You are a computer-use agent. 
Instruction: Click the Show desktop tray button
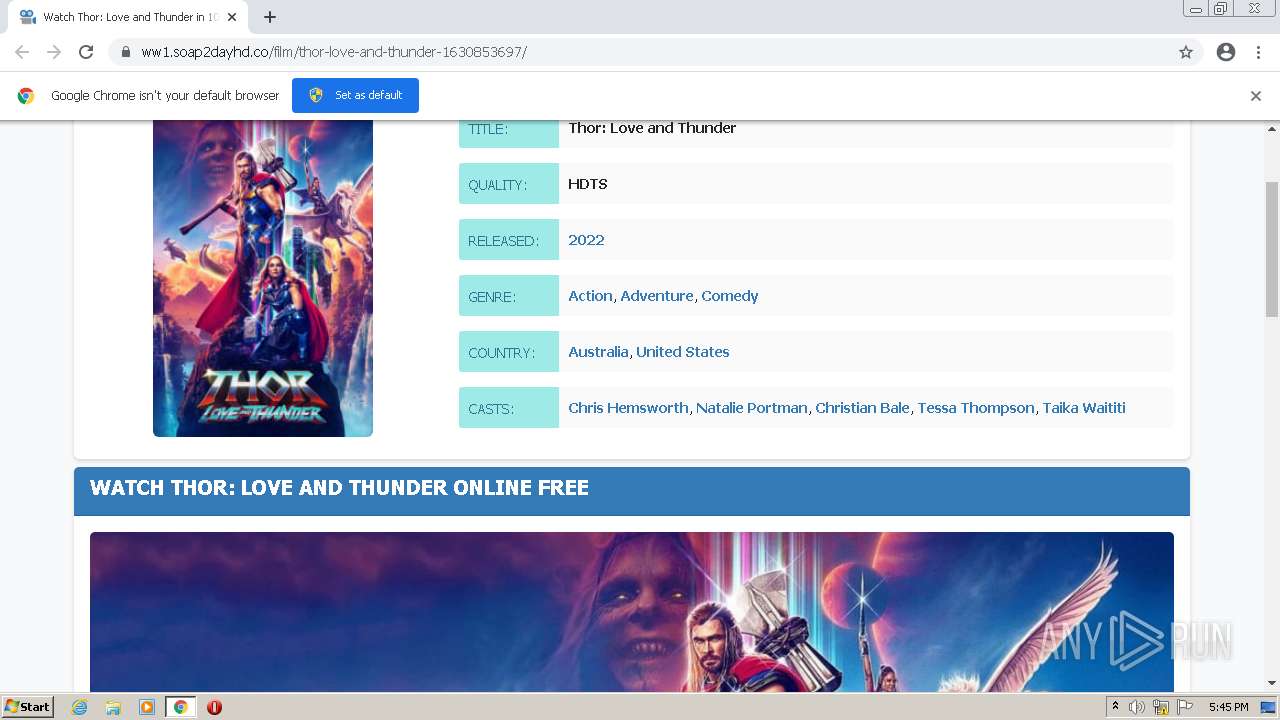point(1269,707)
